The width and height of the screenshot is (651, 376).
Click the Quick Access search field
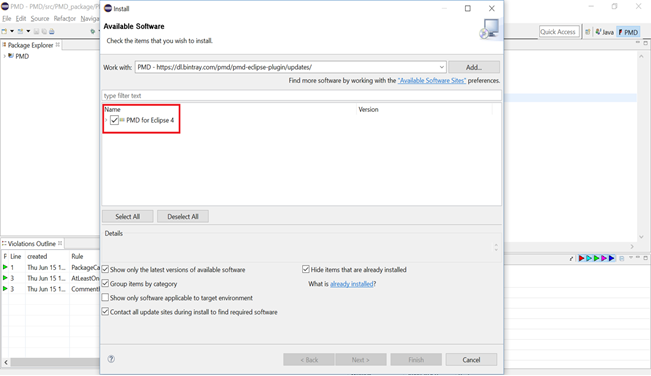tap(559, 32)
